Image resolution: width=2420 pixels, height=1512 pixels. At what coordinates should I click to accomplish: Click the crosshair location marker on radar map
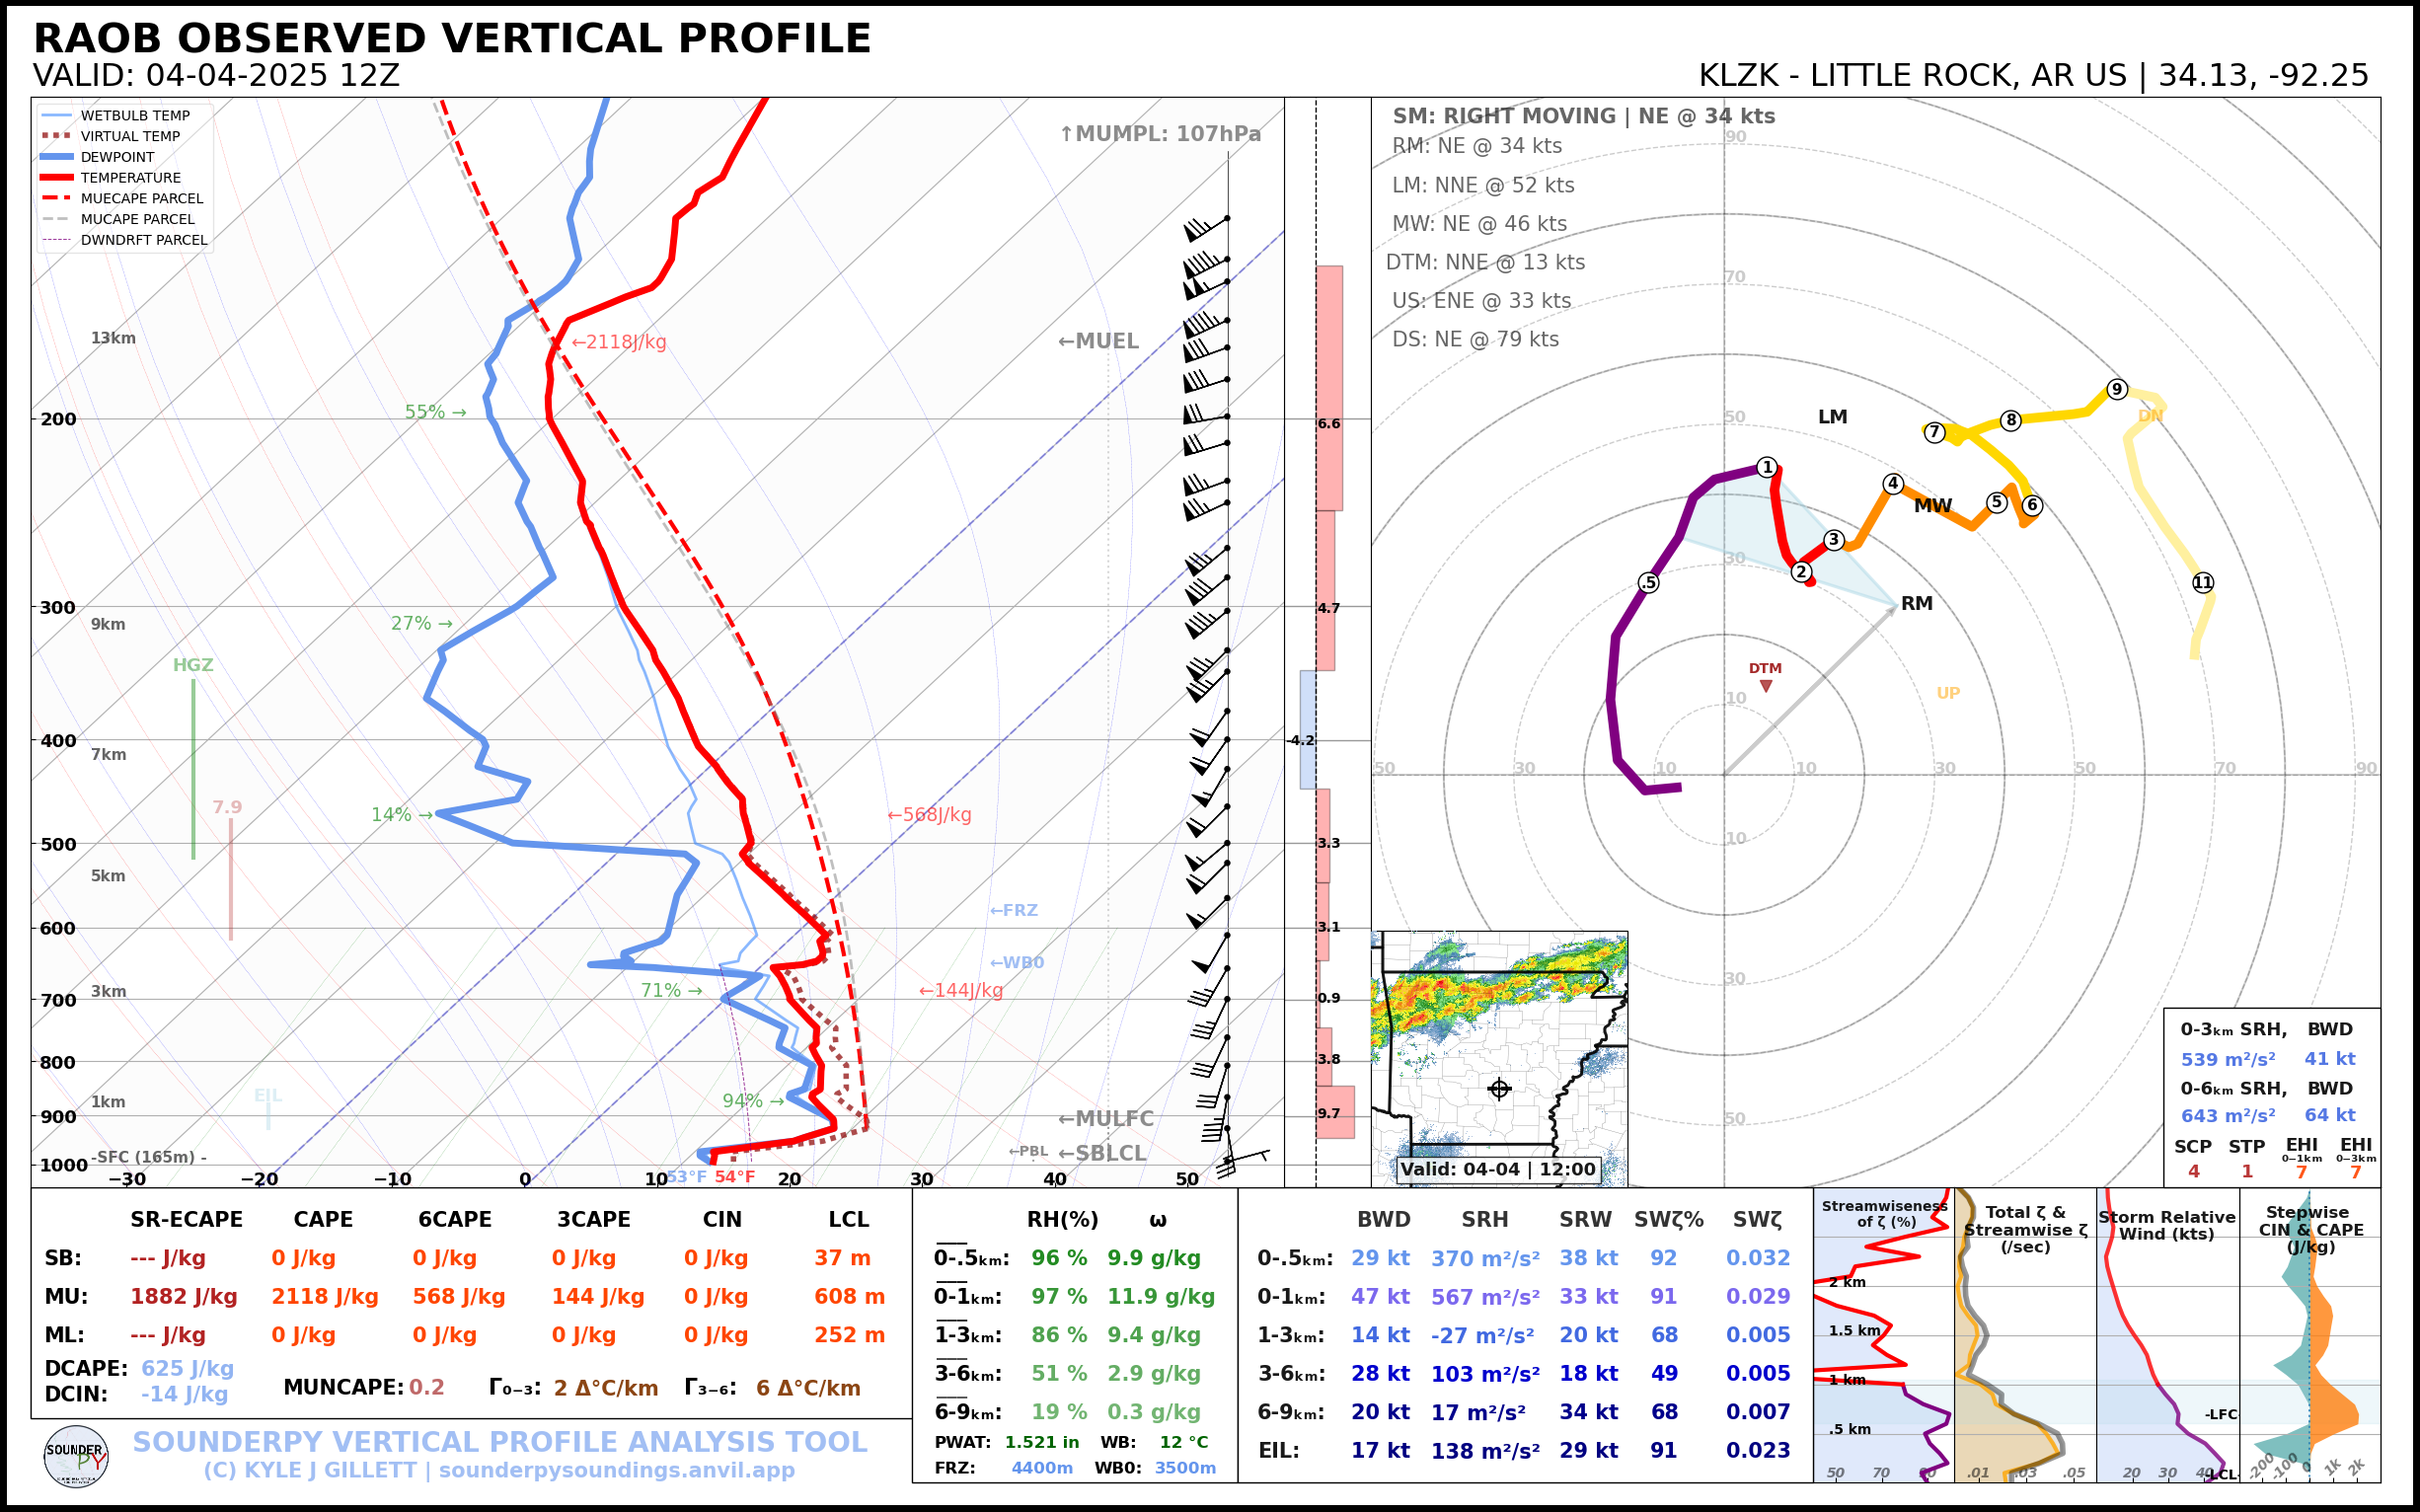(1498, 1089)
